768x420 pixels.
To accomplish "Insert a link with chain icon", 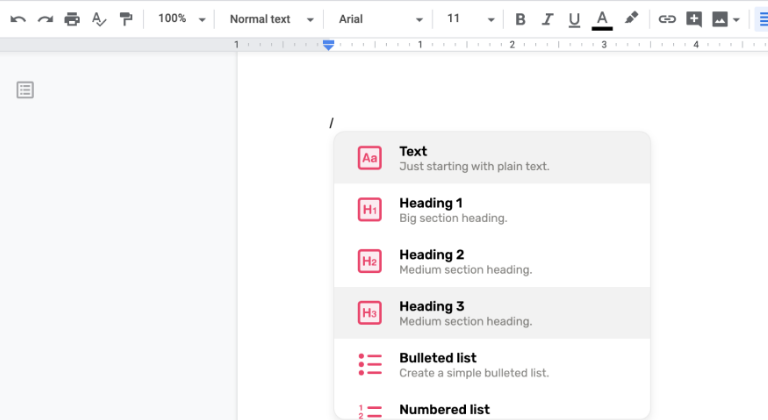I will click(667, 20).
